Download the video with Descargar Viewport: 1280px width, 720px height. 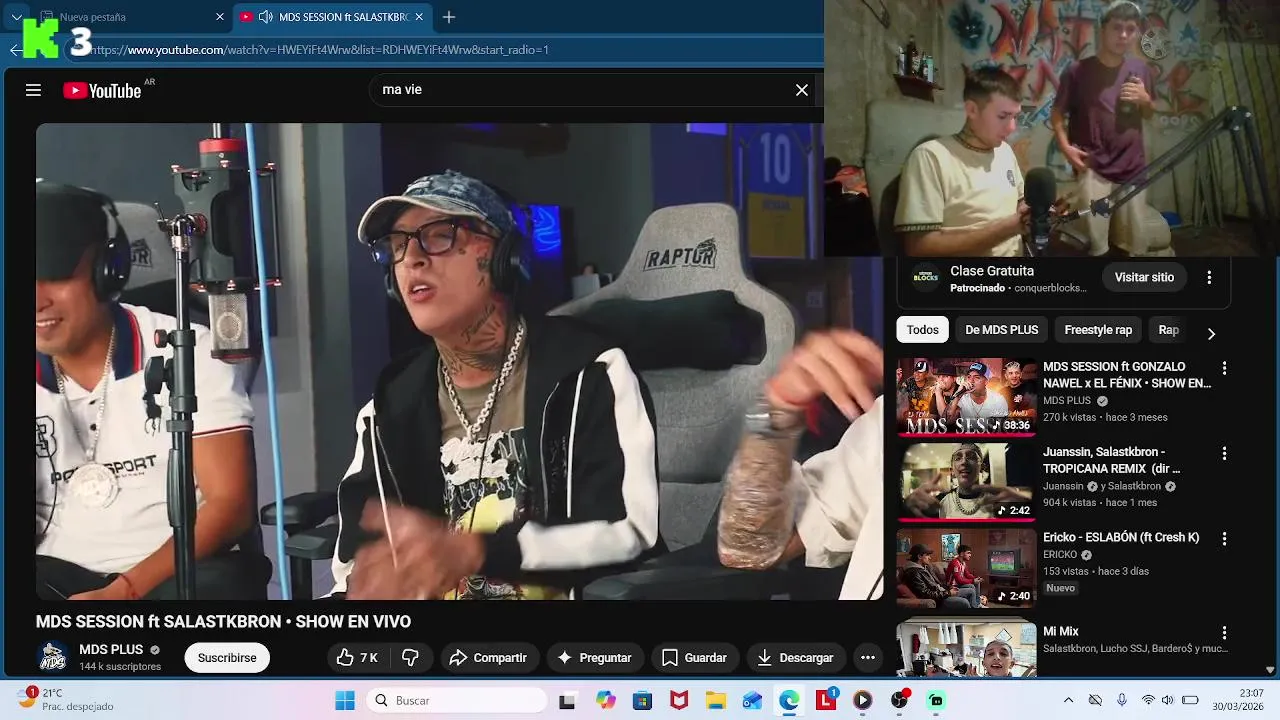[x=795, y=657]
